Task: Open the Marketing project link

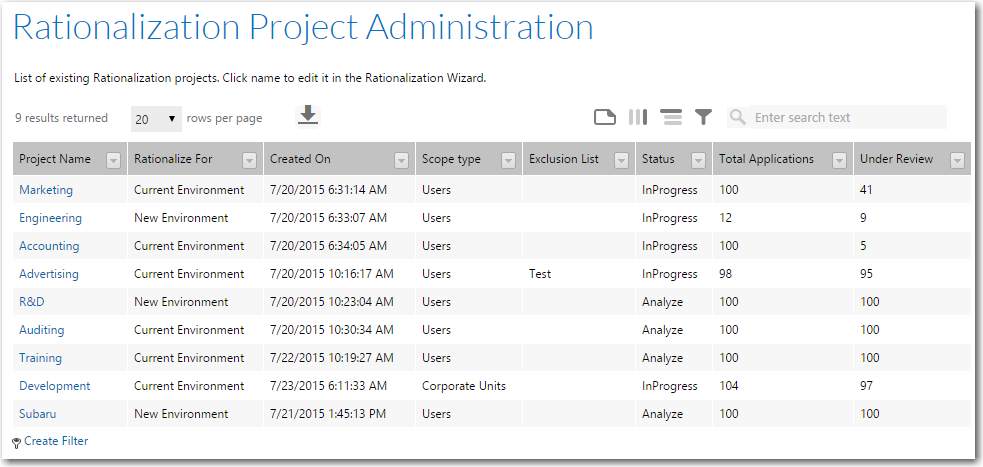Action: [x=46, y=190]
